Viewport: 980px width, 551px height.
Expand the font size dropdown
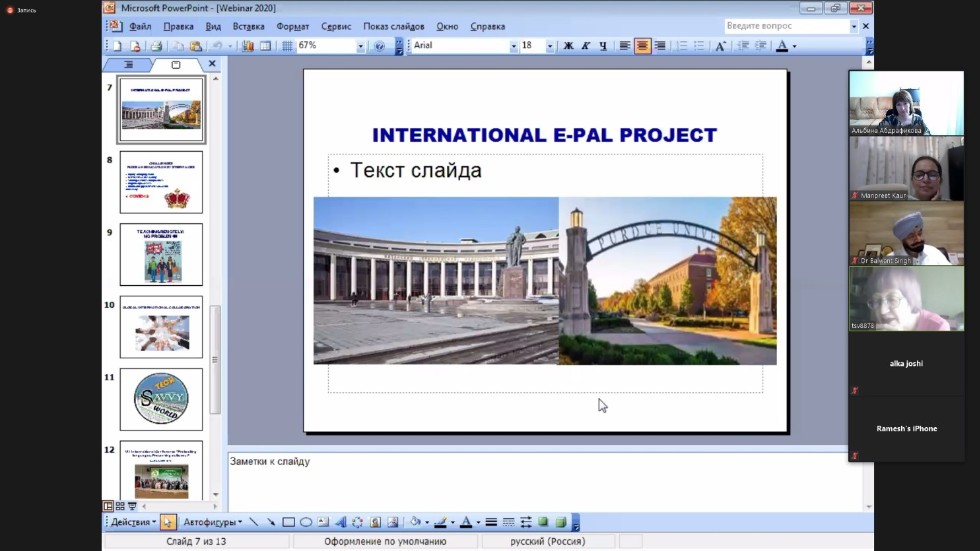[x=549, y=46]
